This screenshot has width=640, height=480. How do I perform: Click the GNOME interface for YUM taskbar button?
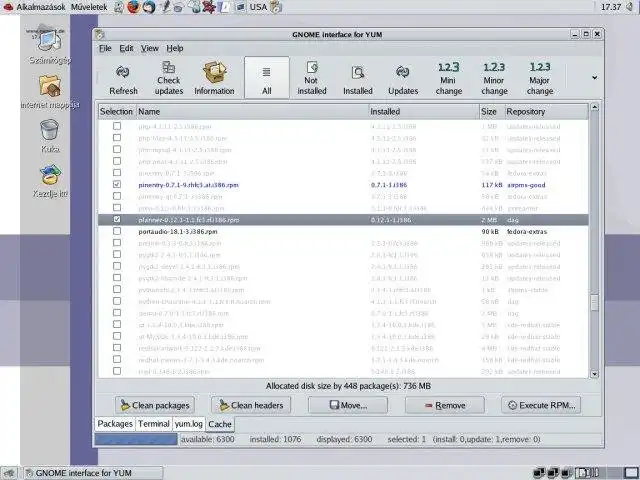coord(93,473)
